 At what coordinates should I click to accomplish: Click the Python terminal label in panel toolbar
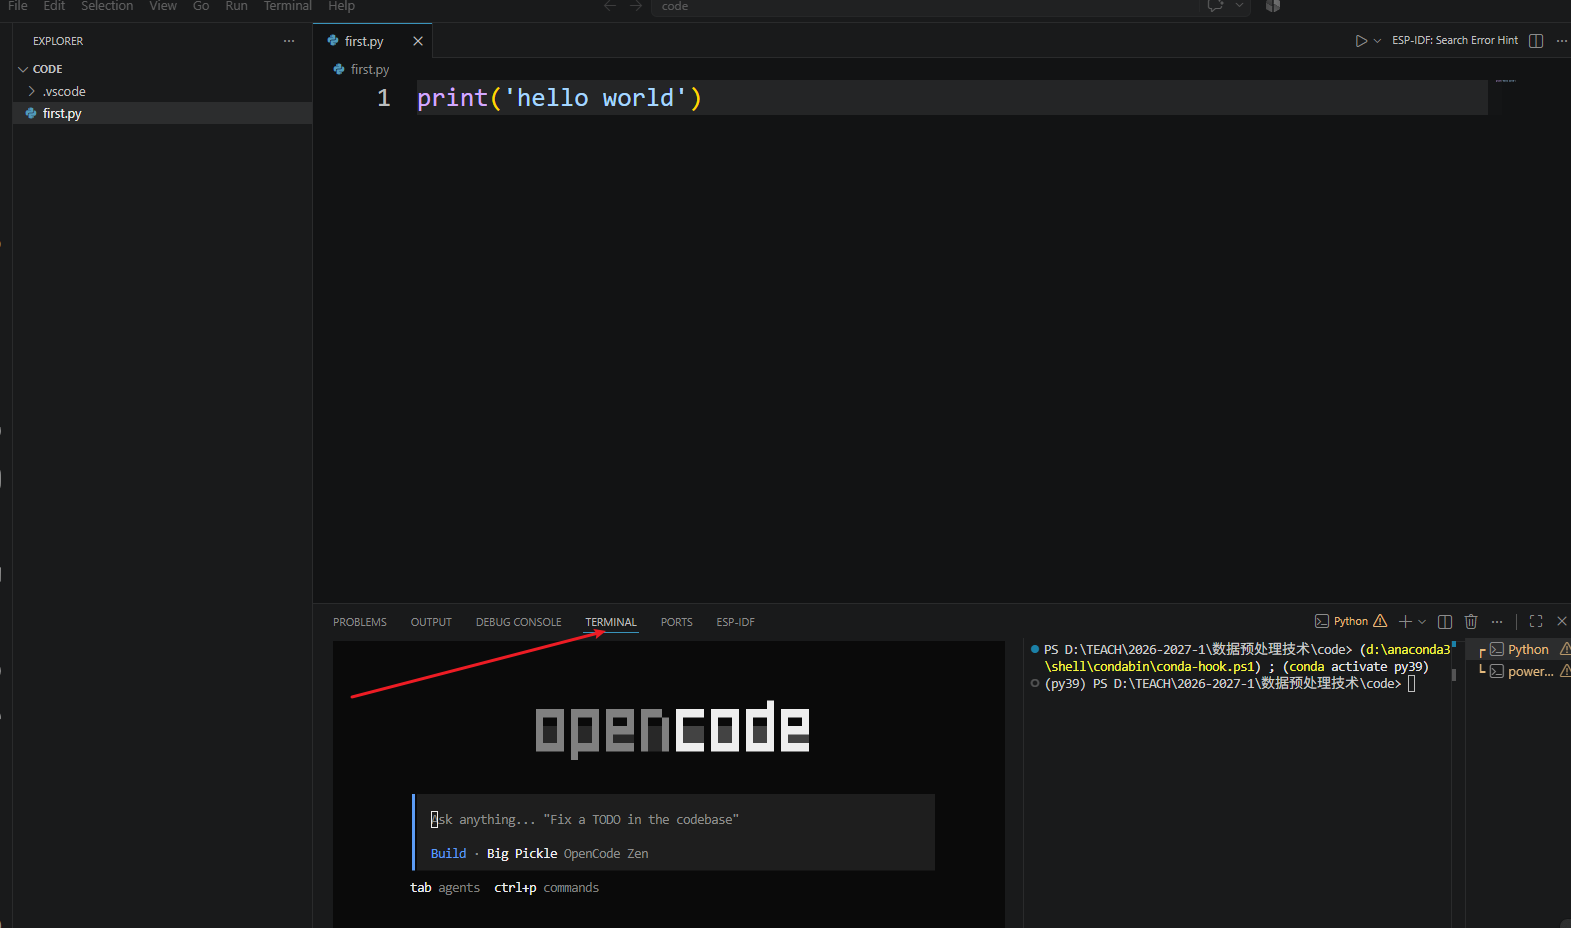click(x=1350, y=621)
